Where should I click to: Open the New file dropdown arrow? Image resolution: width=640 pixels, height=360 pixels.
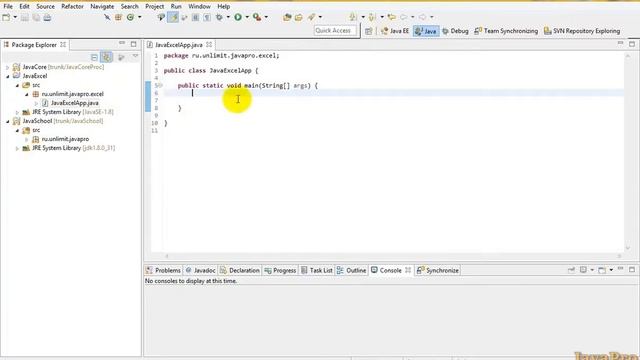point(15,18)
